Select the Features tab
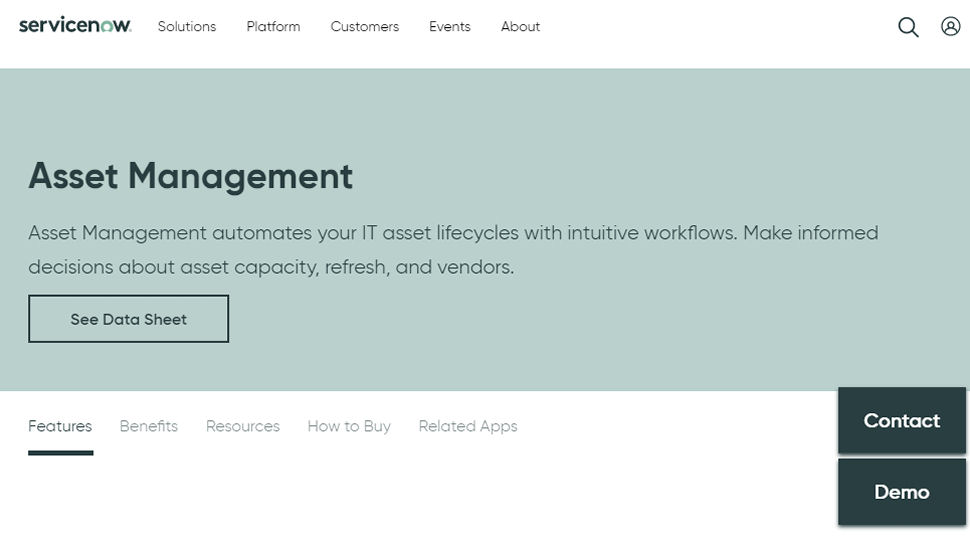Screen dimensions: 970x545 click(60, 426)
